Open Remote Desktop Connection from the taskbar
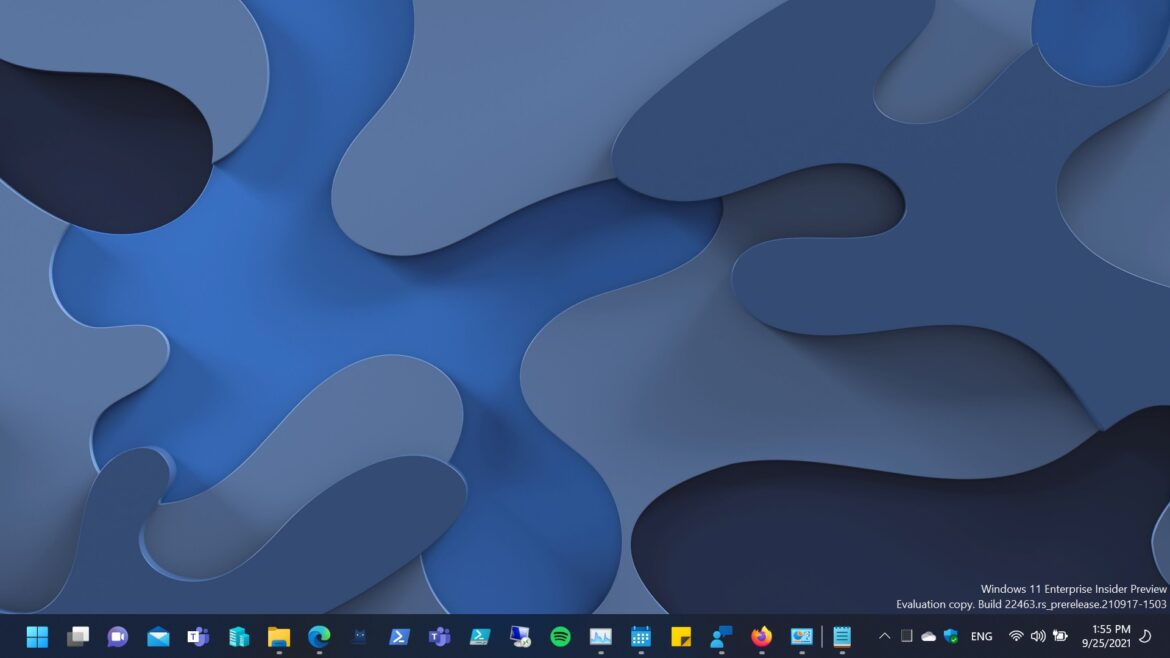The image size is (1170, 658). click(x=520, y=636)
